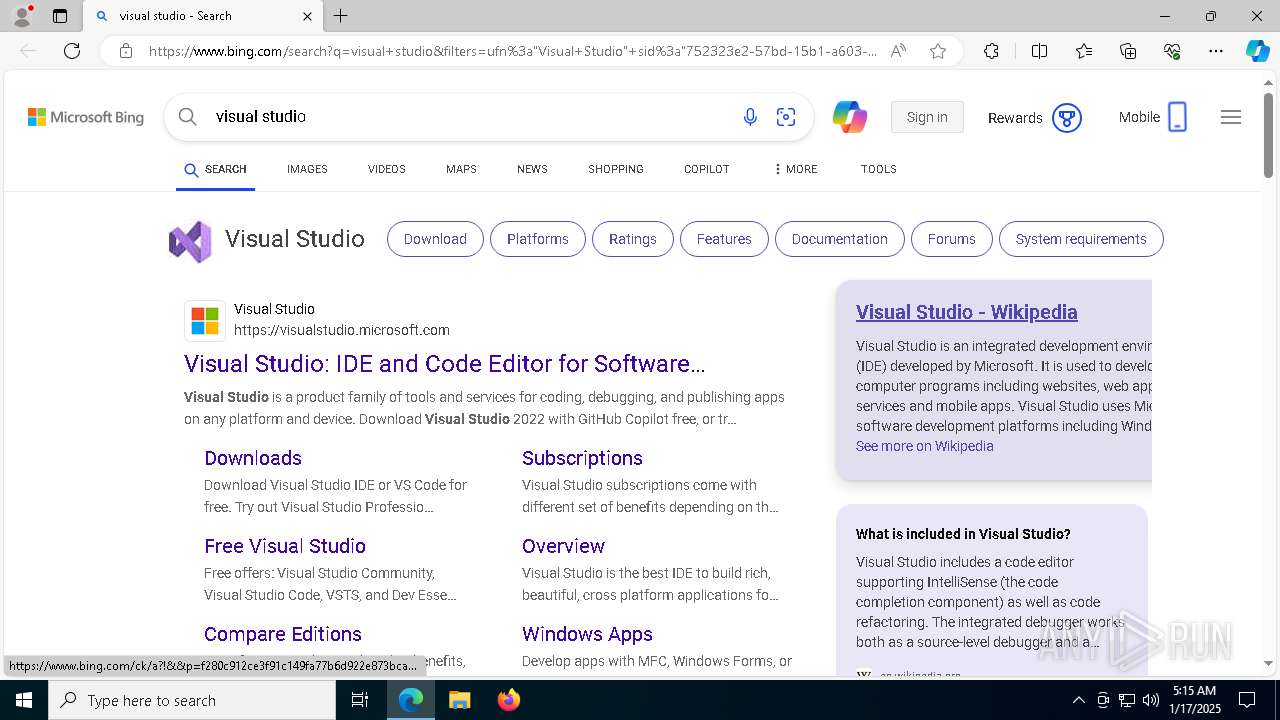Open the Free Visual Studio sublink

click(285, 546)
